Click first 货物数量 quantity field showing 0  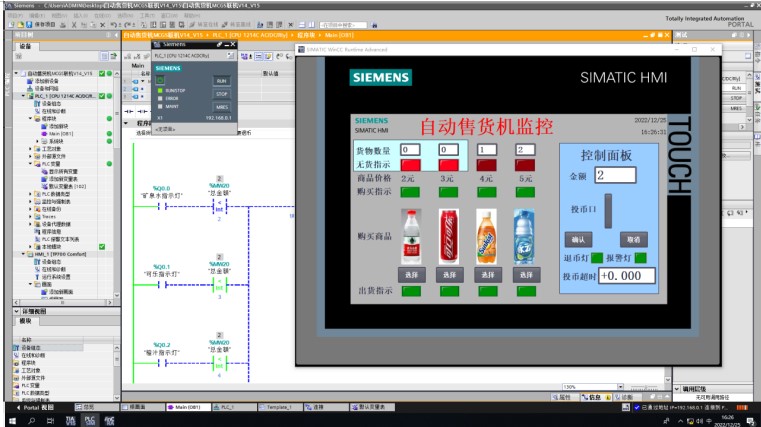pos(410,150)
